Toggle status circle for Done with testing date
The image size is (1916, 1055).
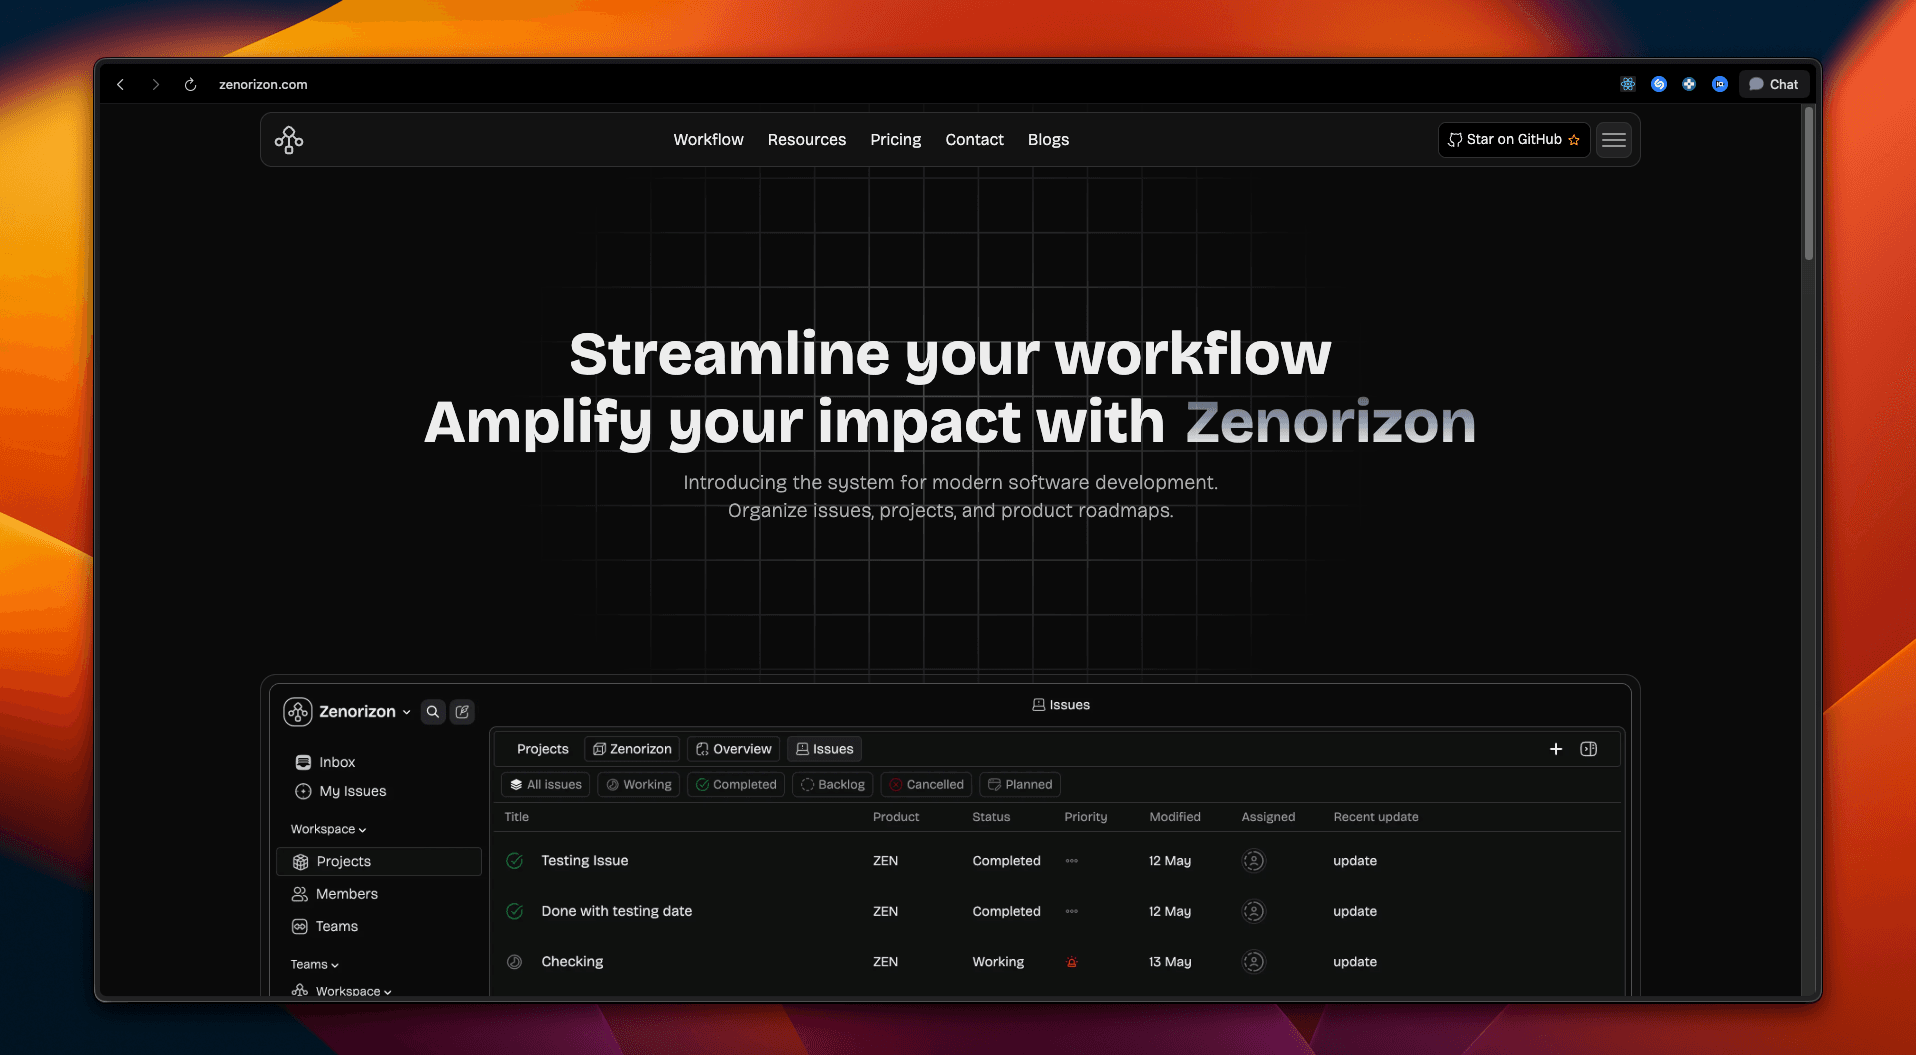(x=515, y=911)
